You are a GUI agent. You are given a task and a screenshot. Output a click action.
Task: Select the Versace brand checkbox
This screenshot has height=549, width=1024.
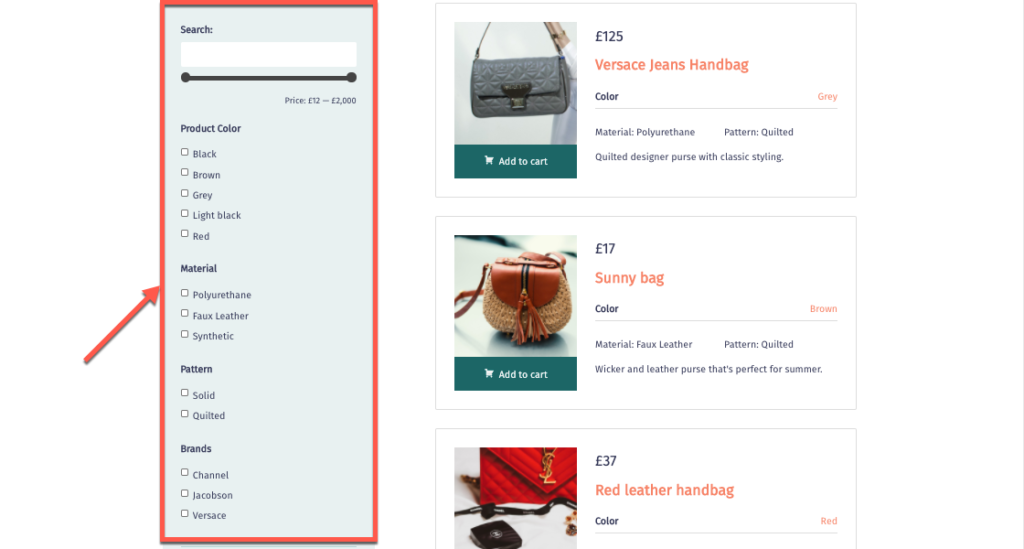[x=185, y=514]
